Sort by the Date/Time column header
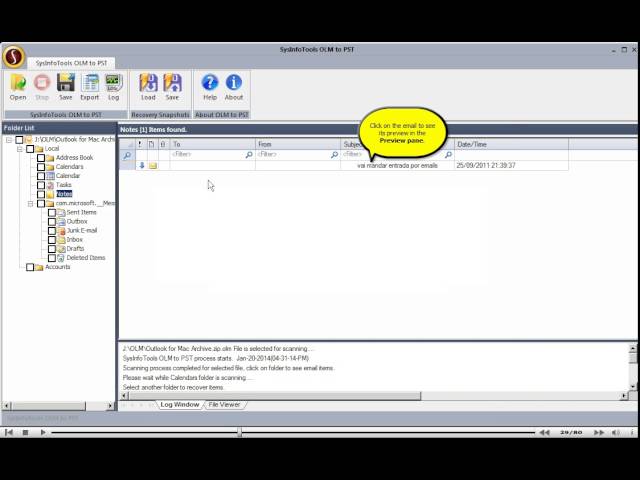640x480 pixels. pos(511,144)
